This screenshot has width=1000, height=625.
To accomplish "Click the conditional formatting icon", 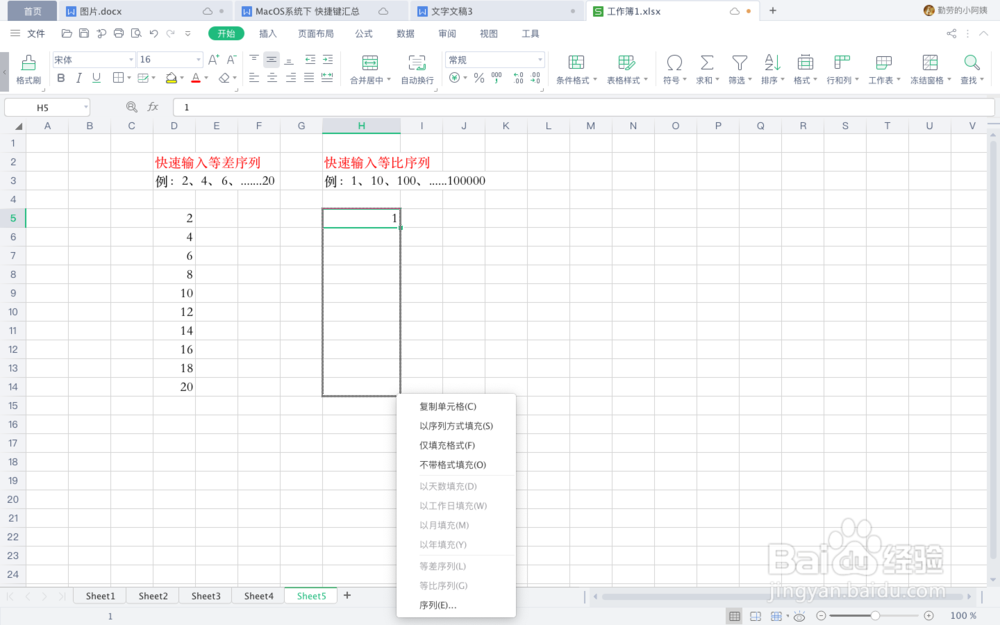I will 576,62.
